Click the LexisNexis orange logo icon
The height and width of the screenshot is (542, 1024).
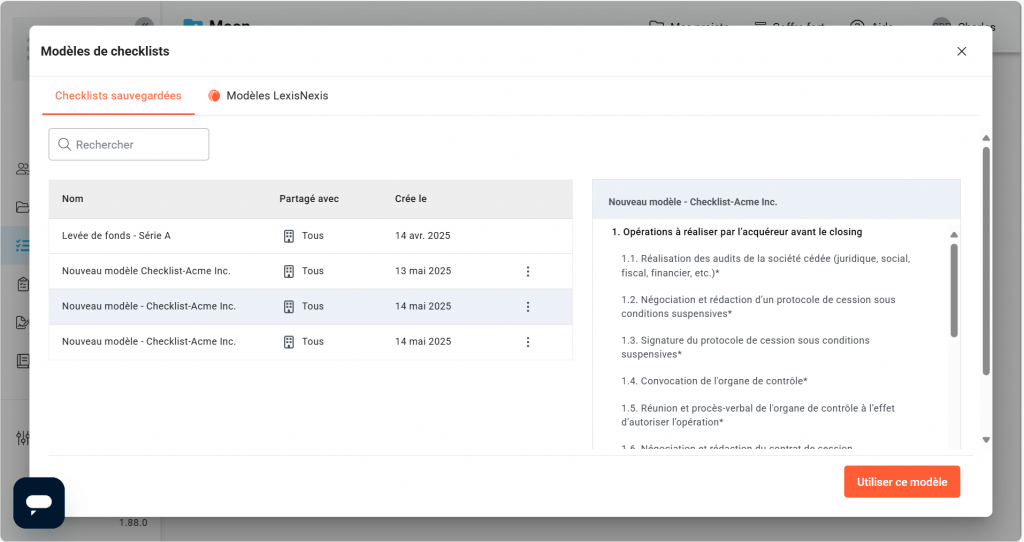(214, 96)
